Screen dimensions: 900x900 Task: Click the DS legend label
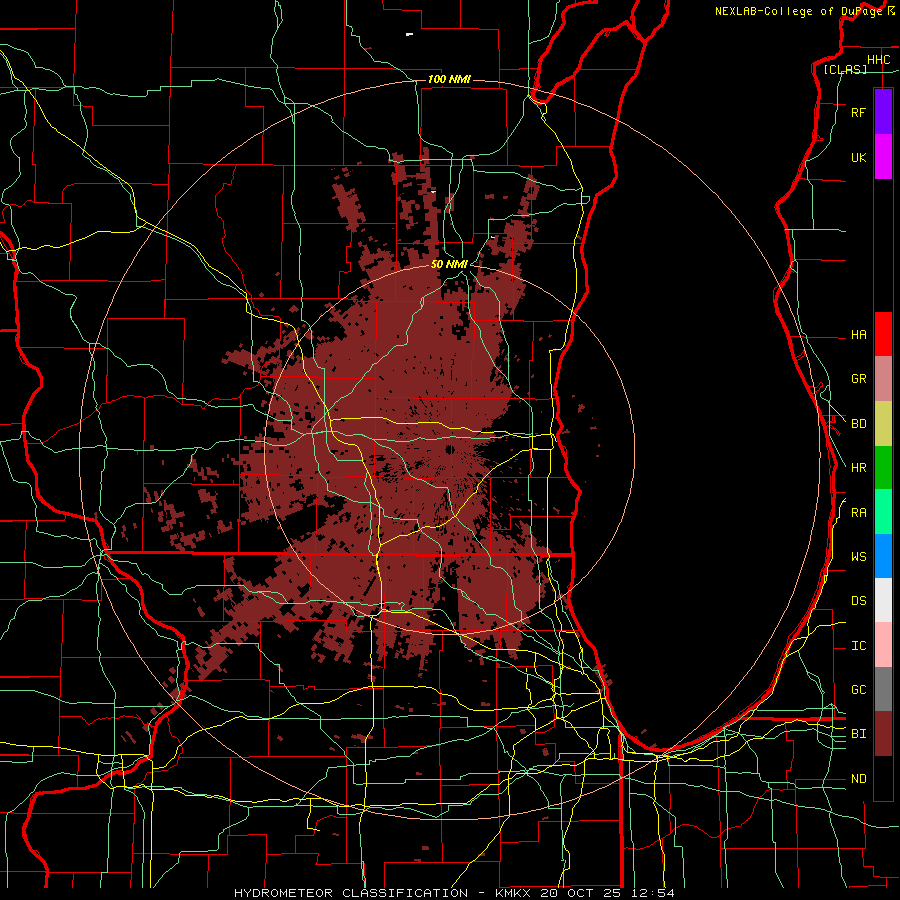[x=858, y=600]
